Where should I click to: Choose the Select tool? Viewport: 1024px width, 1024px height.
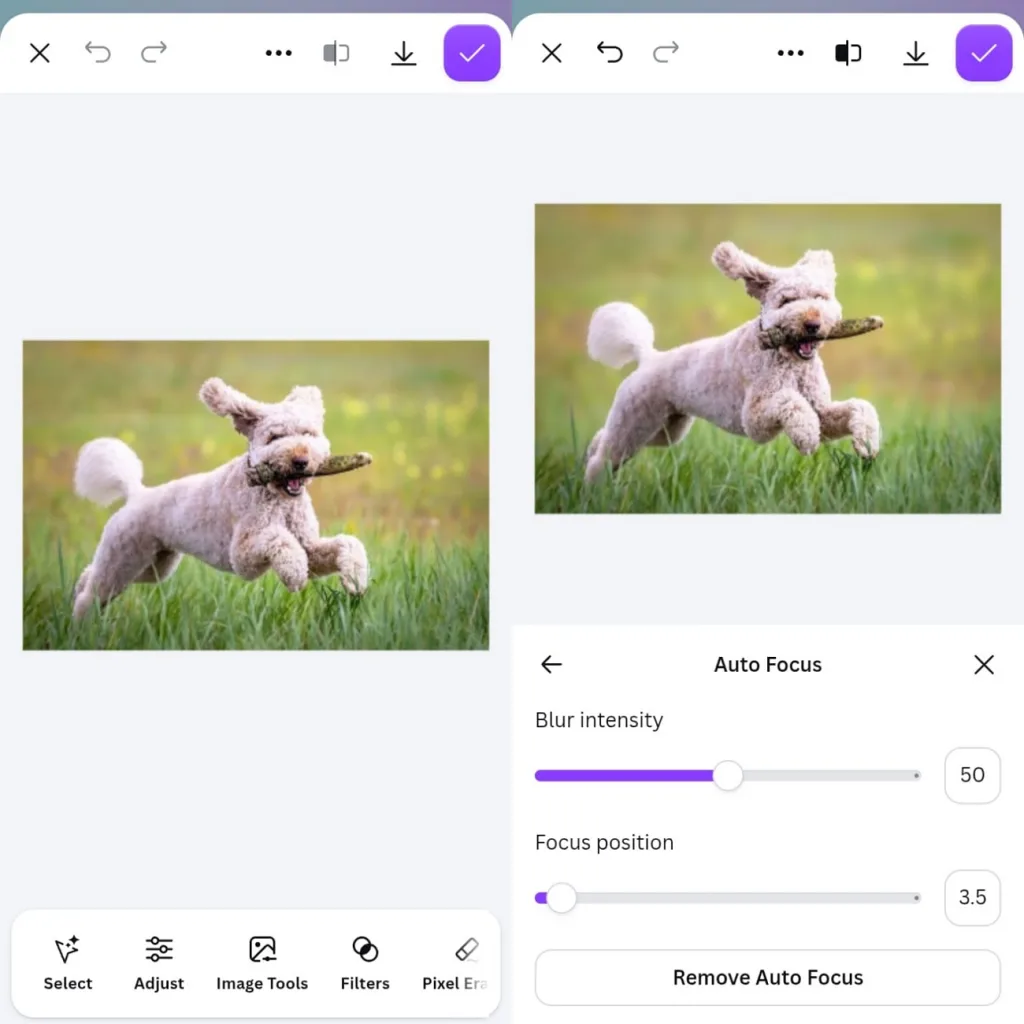68,964
